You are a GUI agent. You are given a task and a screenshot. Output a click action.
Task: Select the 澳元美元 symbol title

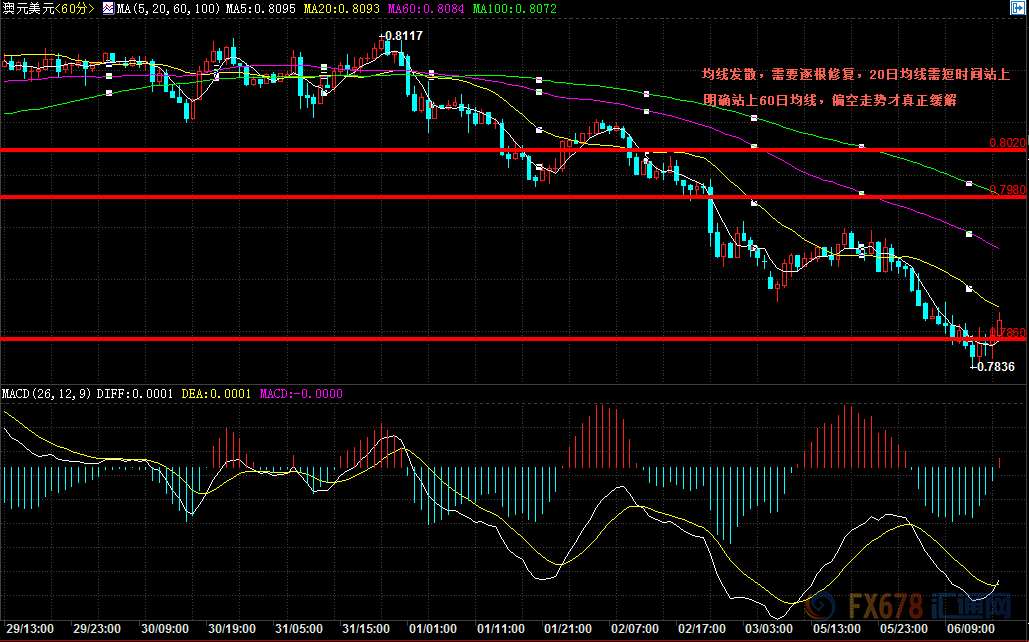click(27, 8)
